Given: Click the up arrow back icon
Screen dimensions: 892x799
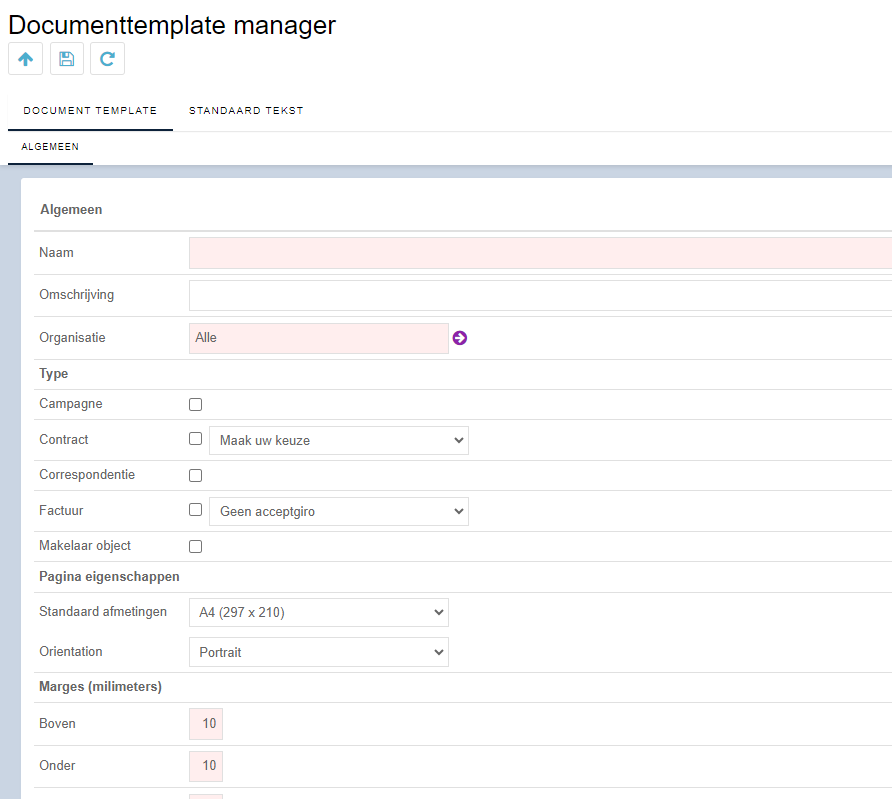Looking at the screenshot, I should (25, 59).
